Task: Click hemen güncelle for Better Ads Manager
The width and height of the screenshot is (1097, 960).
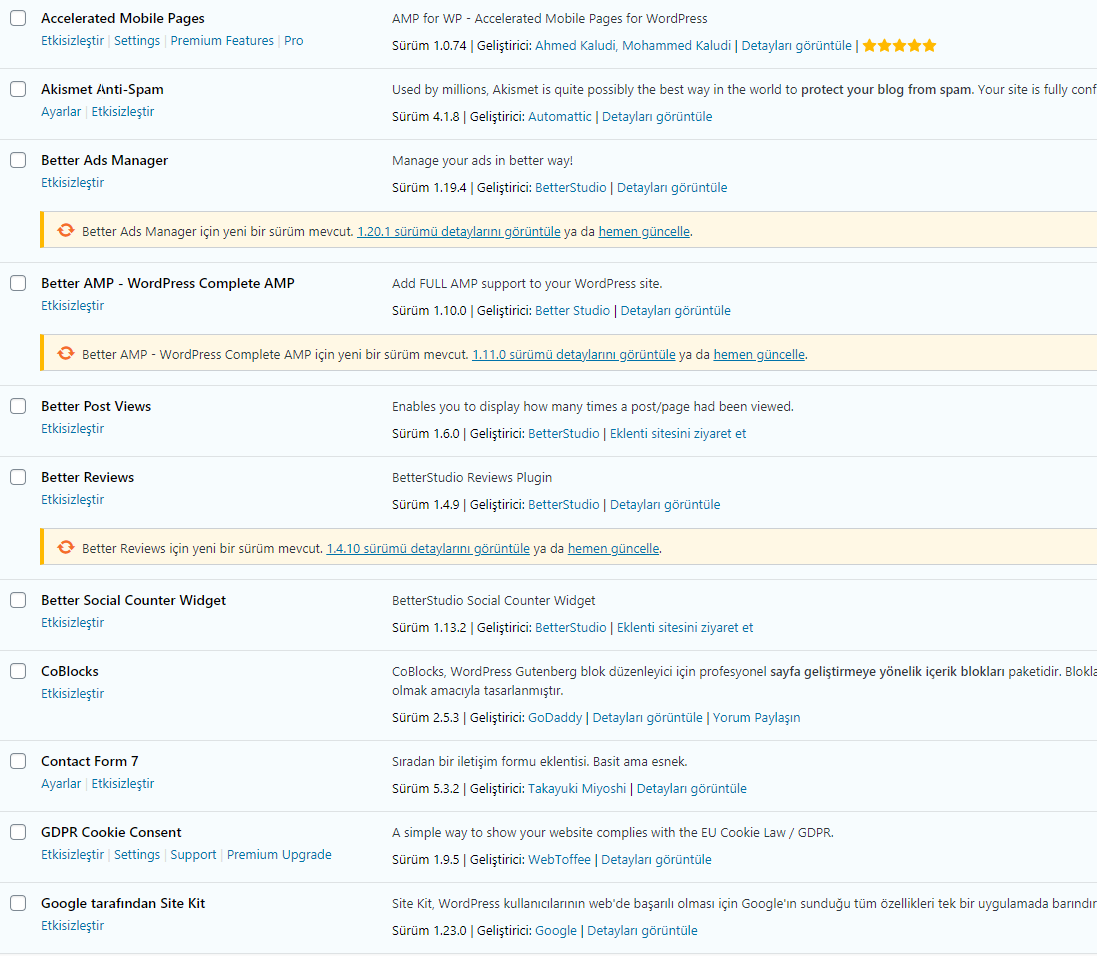Action: 644,232
